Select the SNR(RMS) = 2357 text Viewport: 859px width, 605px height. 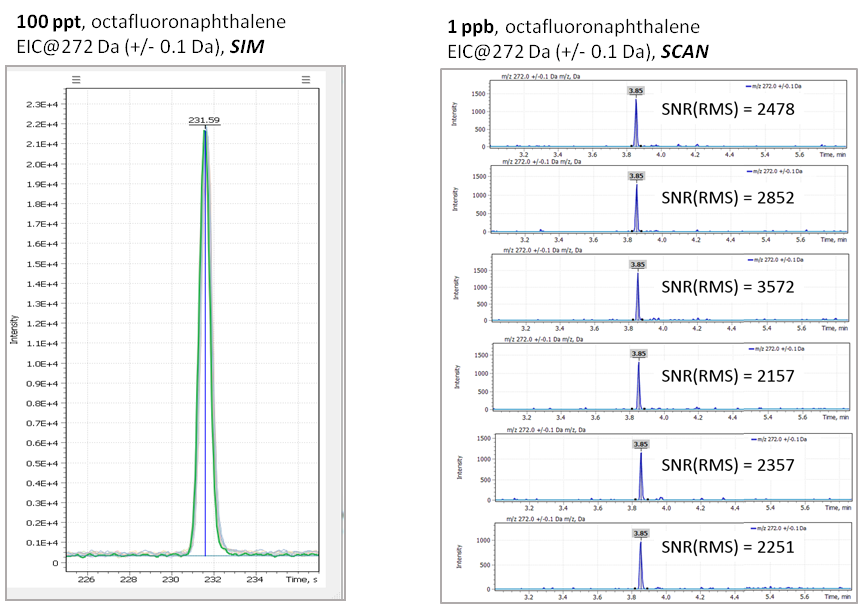click(729, 465)
